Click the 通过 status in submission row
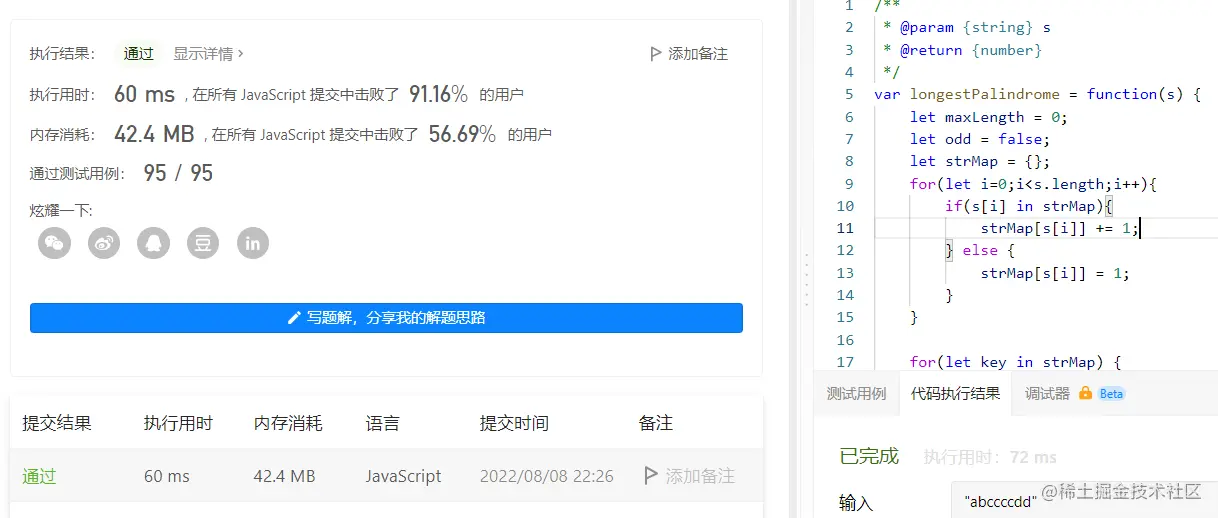Image resolution: width=1218 pixels, height=518 pixels. coord(39,476)
